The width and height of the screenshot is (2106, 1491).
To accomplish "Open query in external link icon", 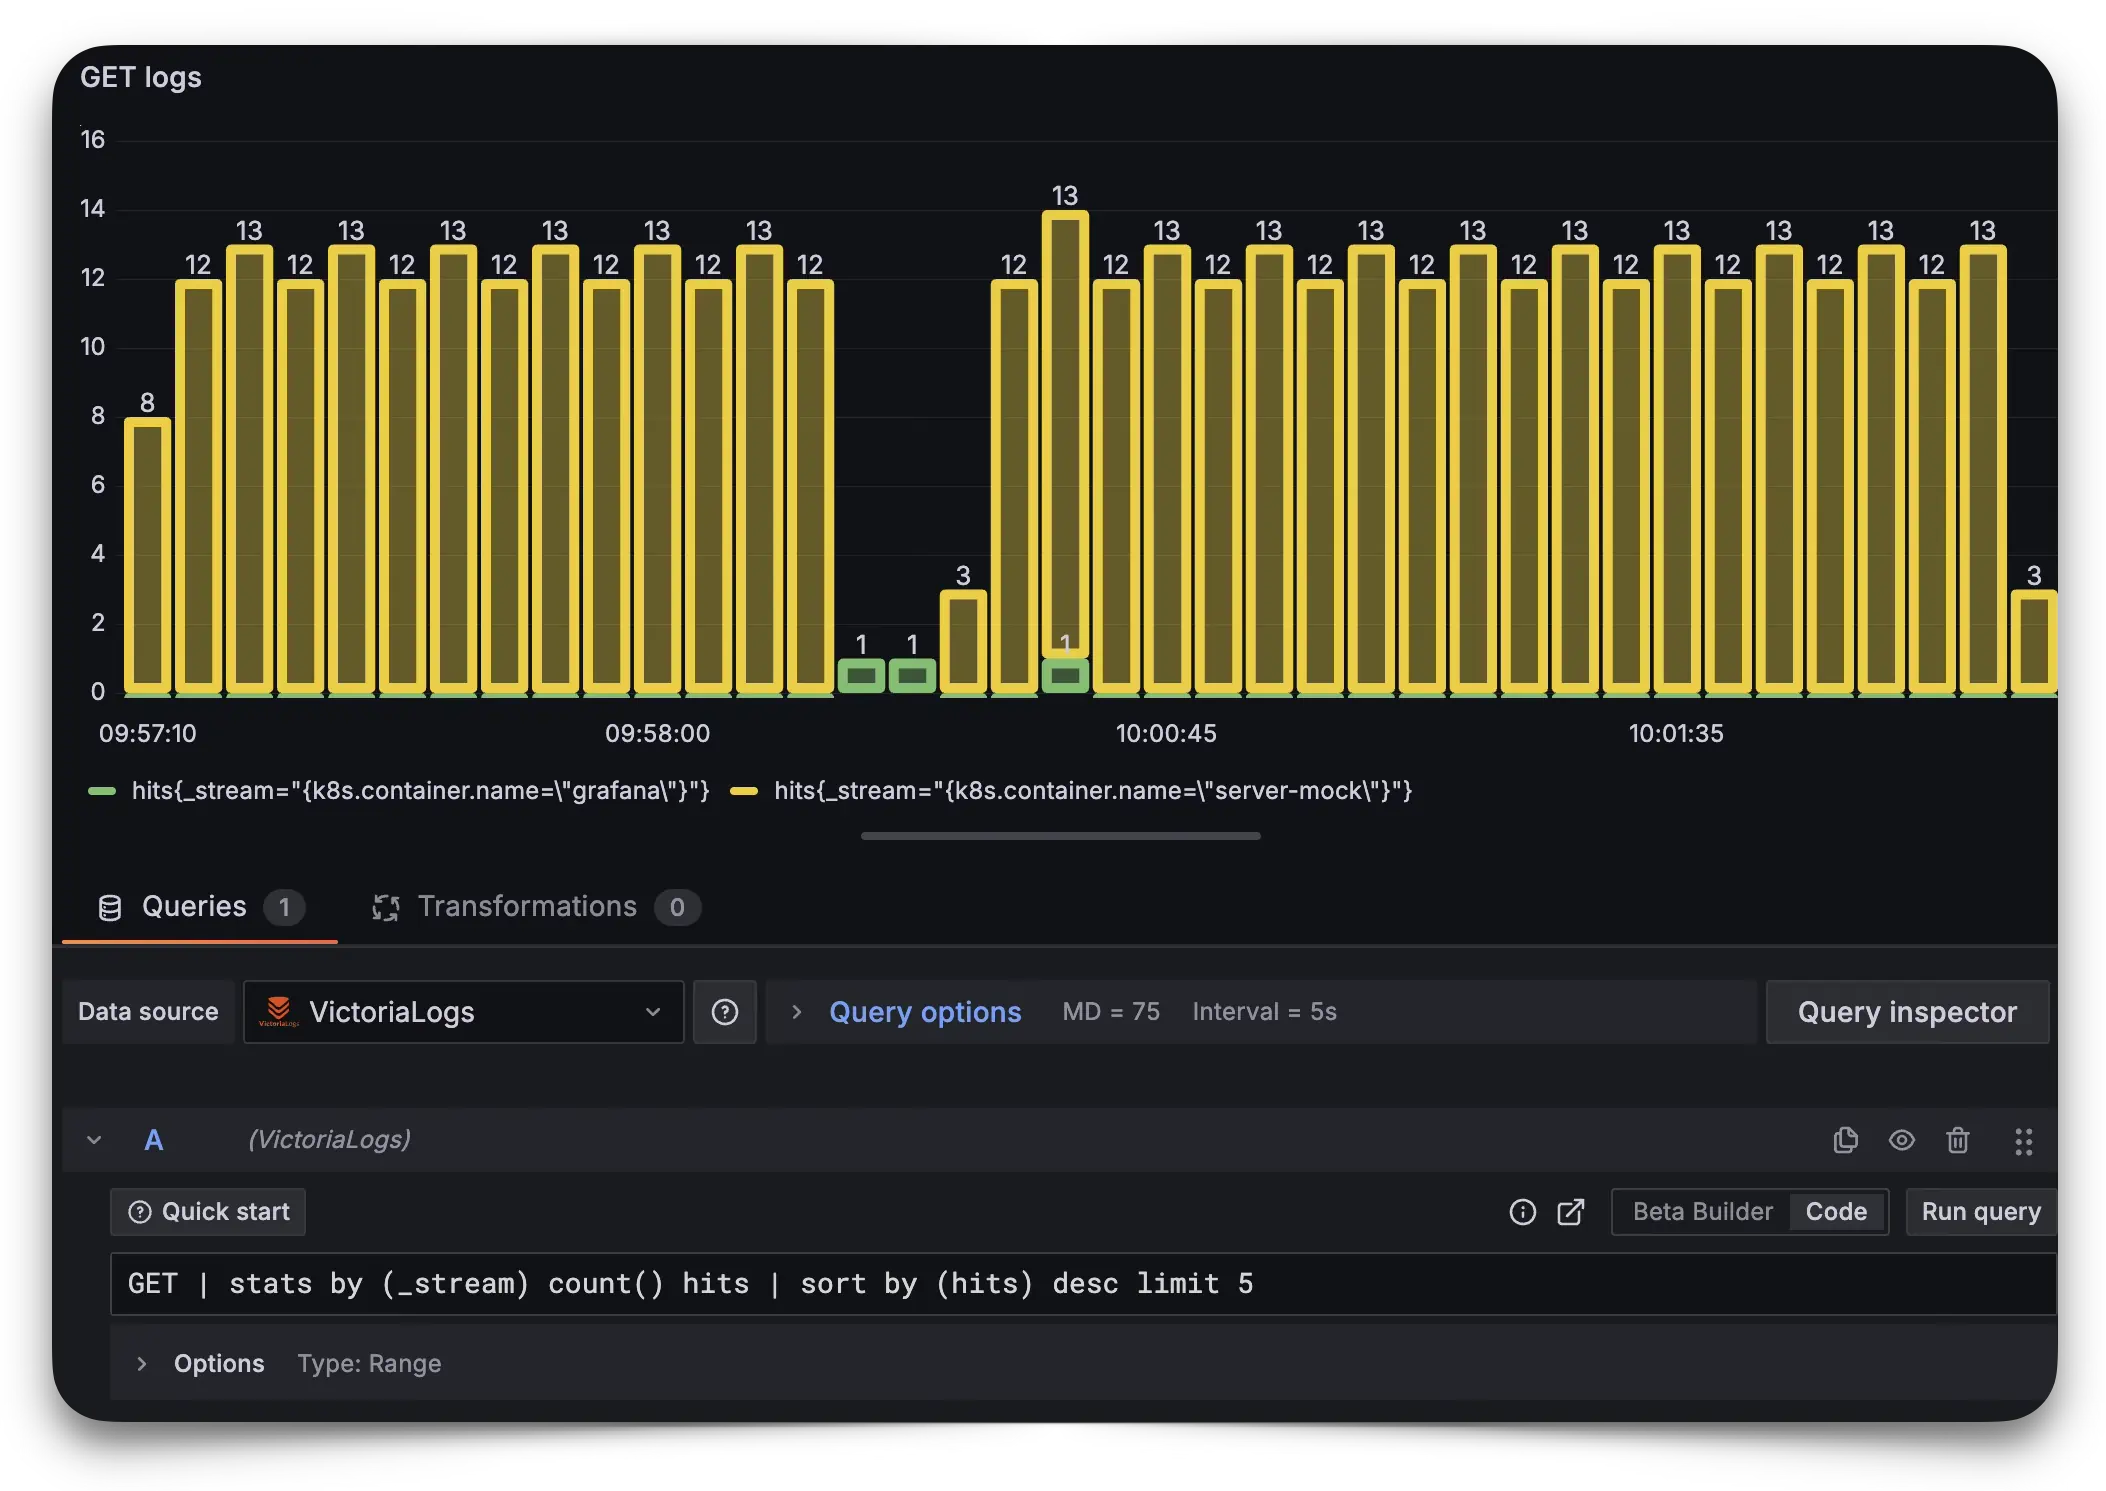I will tap(1571, 1212).
